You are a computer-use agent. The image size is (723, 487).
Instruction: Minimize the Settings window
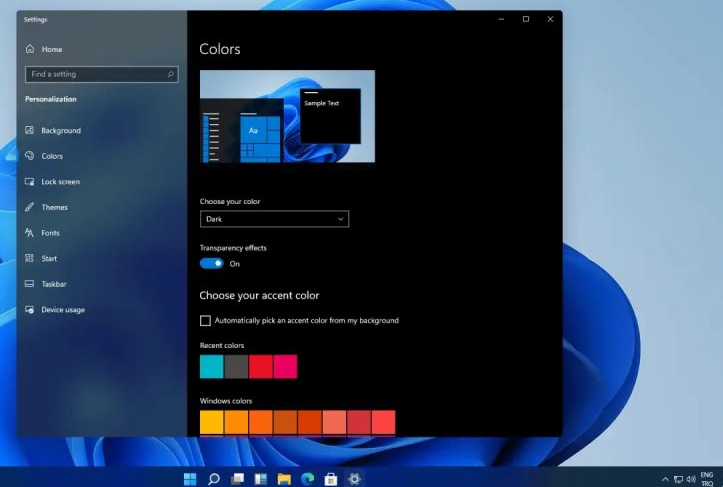[501, 19]
